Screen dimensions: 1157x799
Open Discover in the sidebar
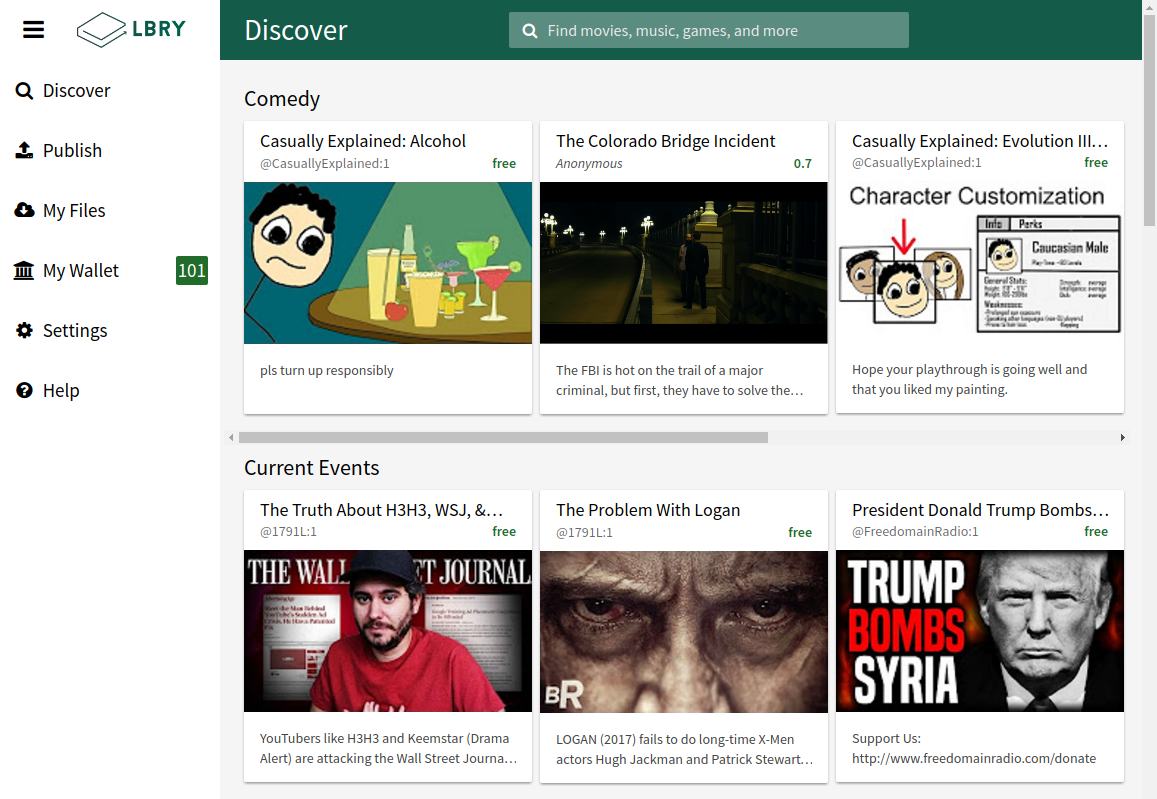77,91
